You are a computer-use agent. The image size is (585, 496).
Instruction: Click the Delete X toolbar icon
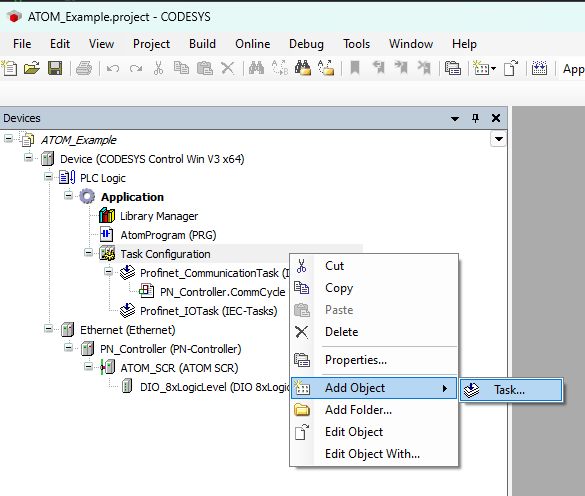[x=228, y=69]
